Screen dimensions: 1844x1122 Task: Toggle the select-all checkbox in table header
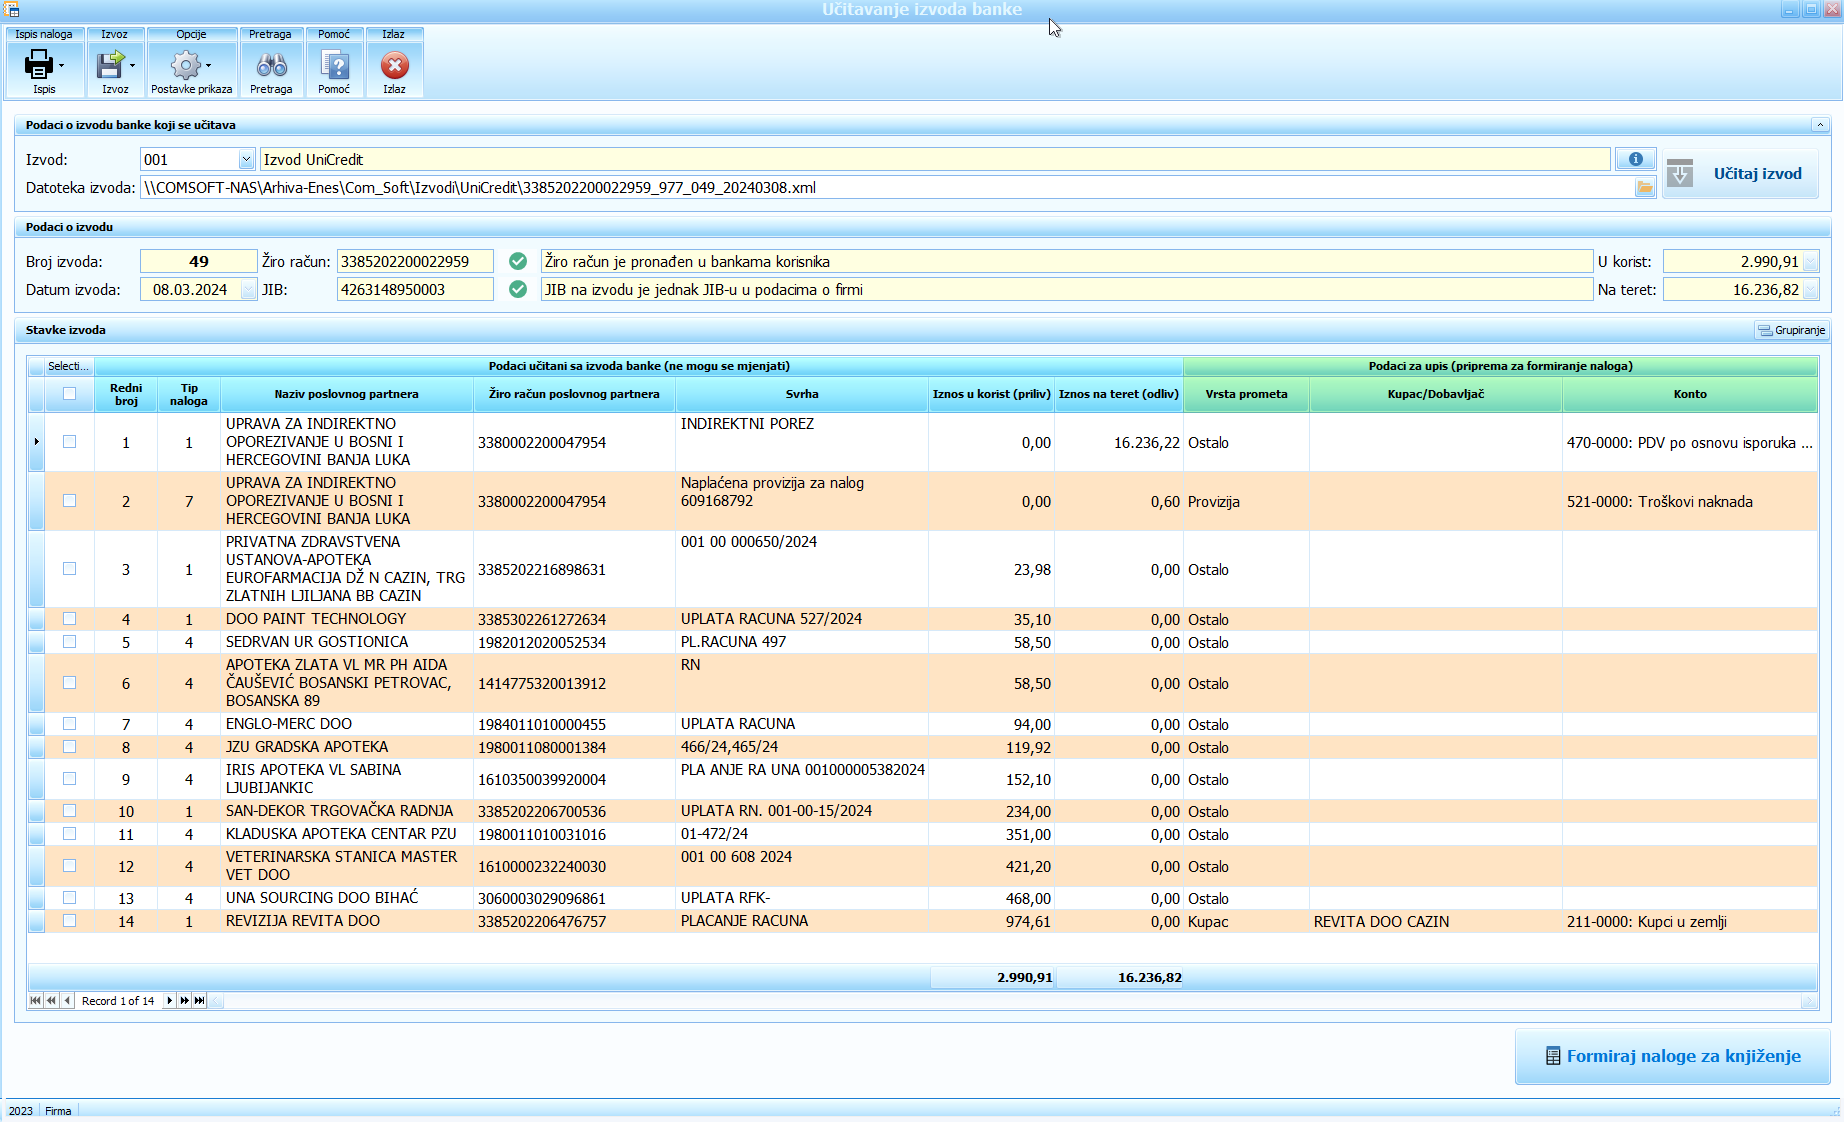point(69,394)
